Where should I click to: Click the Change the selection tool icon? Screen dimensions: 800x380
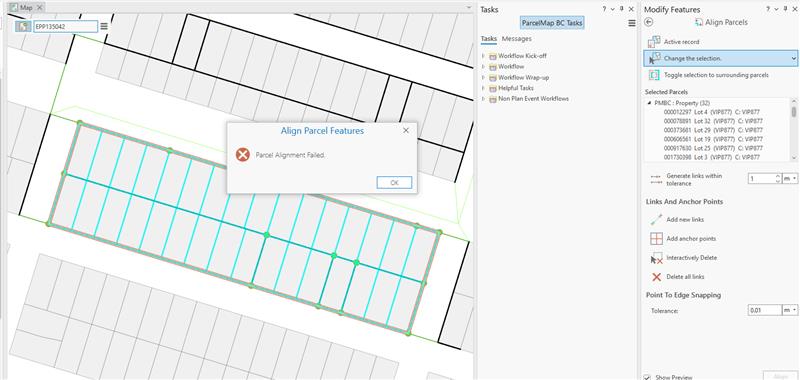tap(654, 59)
